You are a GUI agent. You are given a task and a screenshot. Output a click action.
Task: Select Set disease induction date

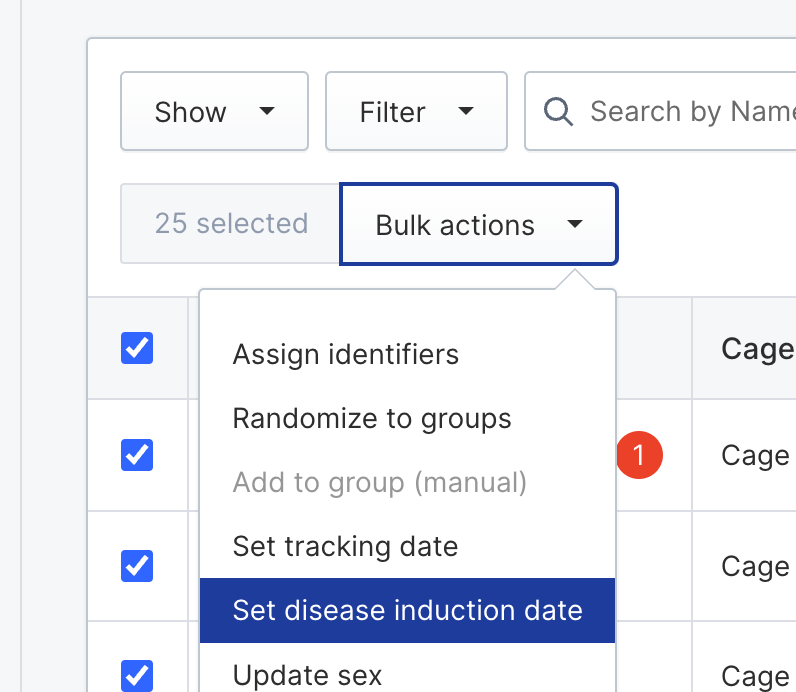coord(408,610)
